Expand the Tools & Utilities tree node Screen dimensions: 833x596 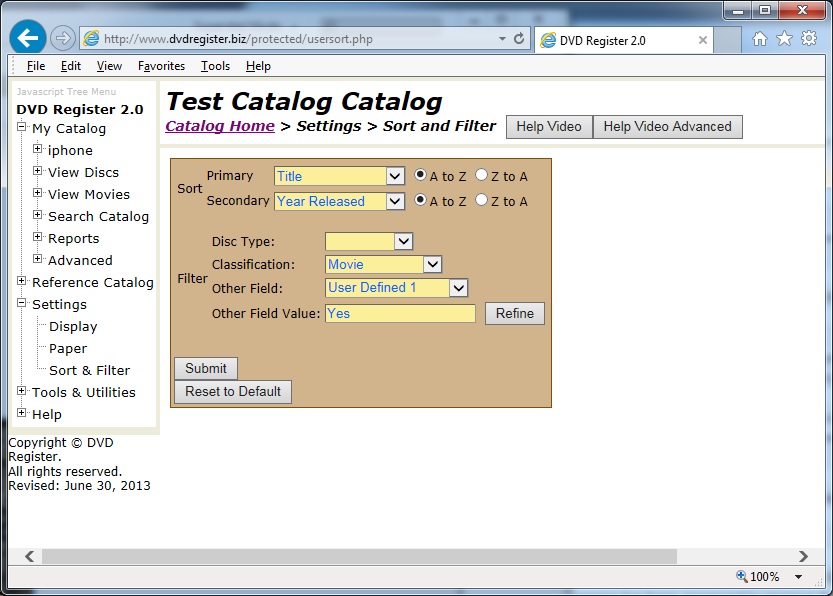coord(21,391)
